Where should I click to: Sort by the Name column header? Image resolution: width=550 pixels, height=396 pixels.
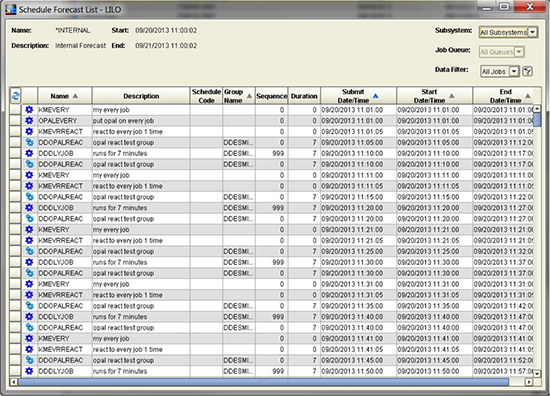tap(65, 96)
